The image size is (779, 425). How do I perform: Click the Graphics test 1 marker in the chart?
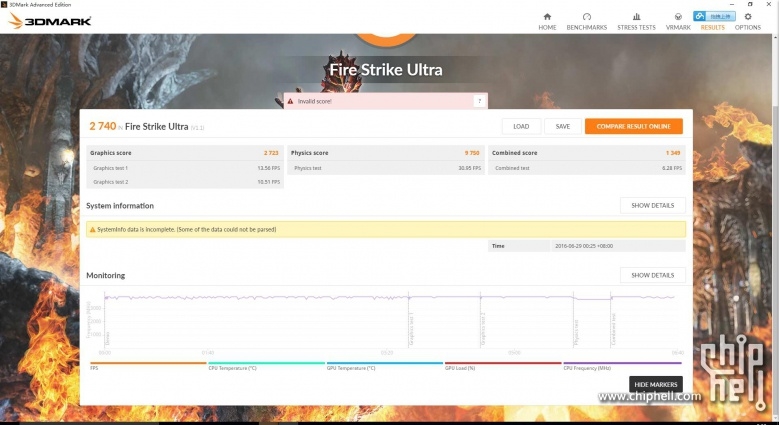click(411, 329)
